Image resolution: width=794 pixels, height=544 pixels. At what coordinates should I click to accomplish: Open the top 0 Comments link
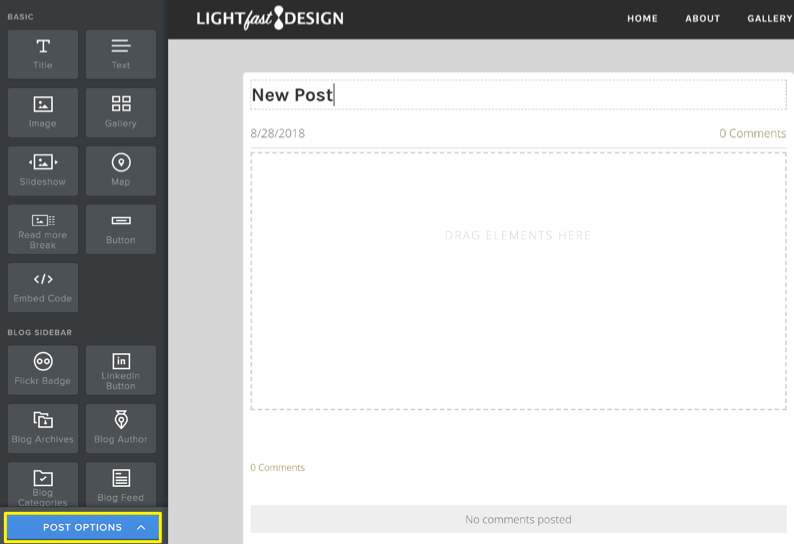[752, 133]
